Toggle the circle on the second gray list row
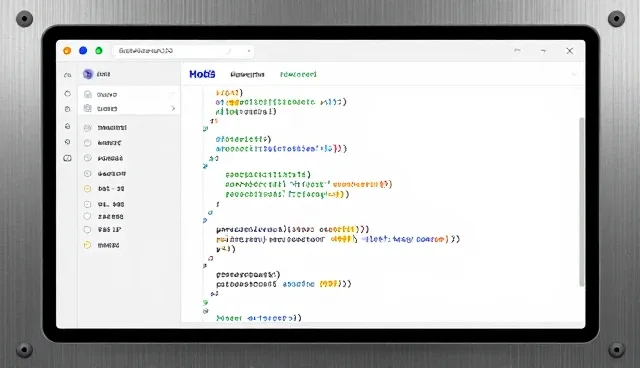Viewport: 640px width, 368px height. click(87, 143)
